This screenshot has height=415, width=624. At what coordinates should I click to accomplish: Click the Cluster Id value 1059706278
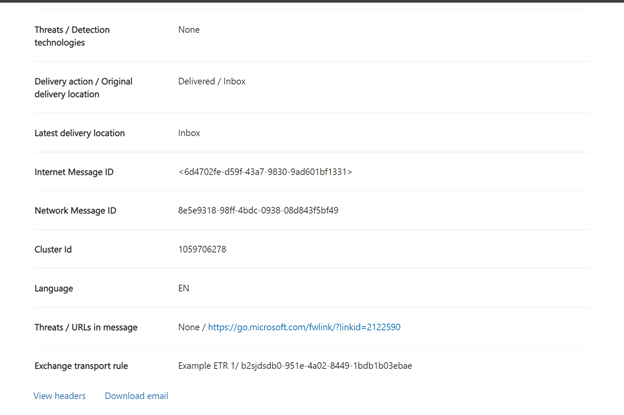pos(202,249)
